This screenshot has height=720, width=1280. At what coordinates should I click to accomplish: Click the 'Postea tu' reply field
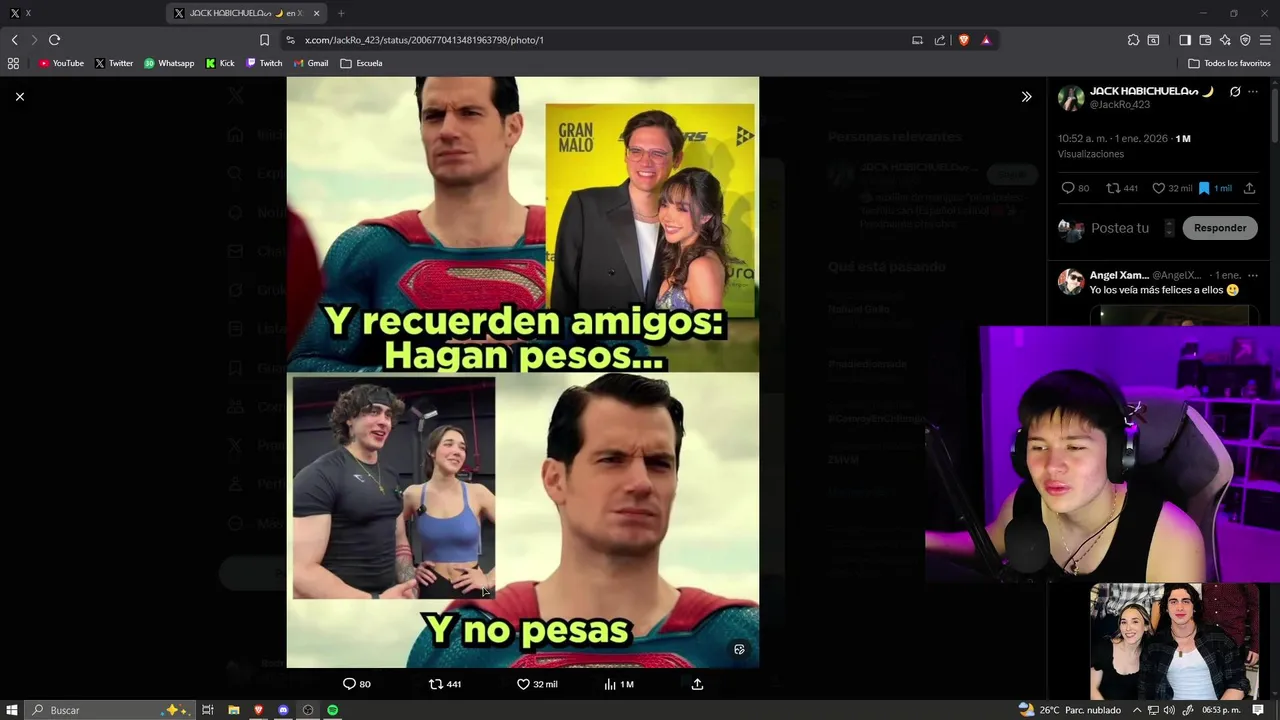click(x=1120, y=228)
